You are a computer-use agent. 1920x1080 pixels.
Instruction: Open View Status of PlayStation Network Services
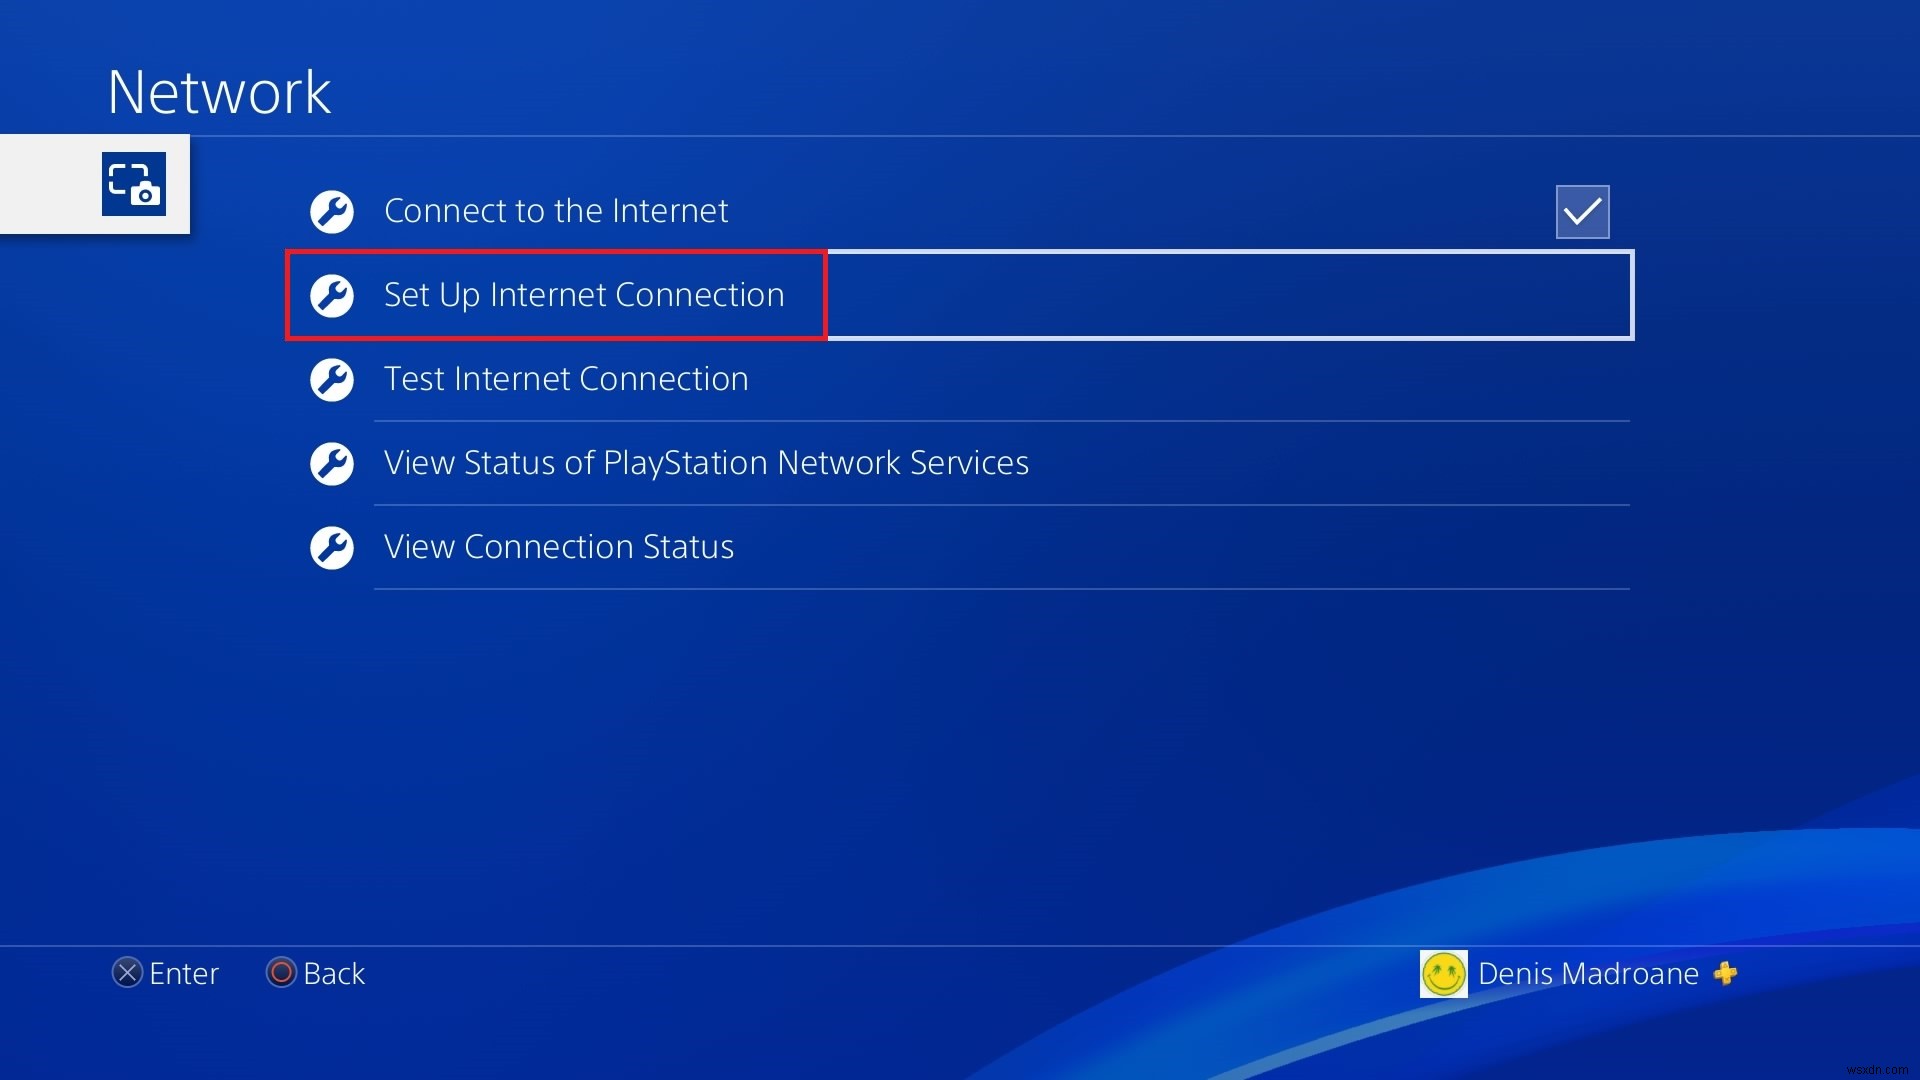[x=707, y=462]
